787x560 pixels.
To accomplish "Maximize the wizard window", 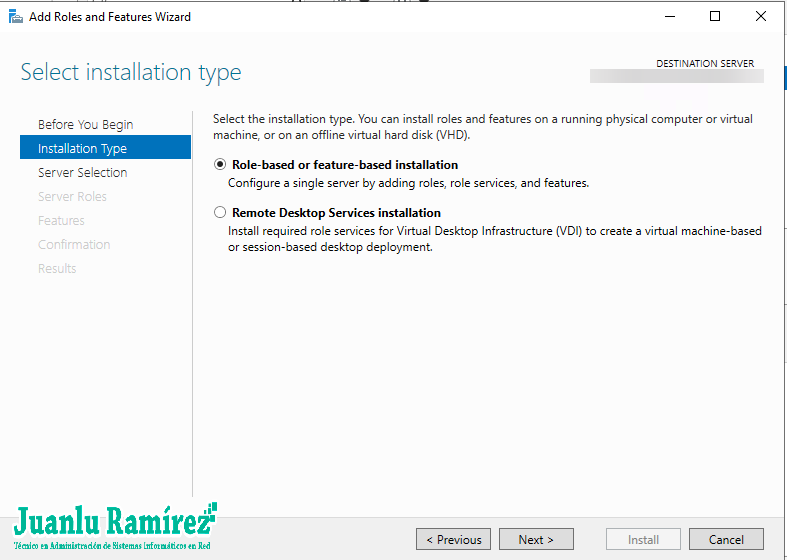I will [715, 16].
